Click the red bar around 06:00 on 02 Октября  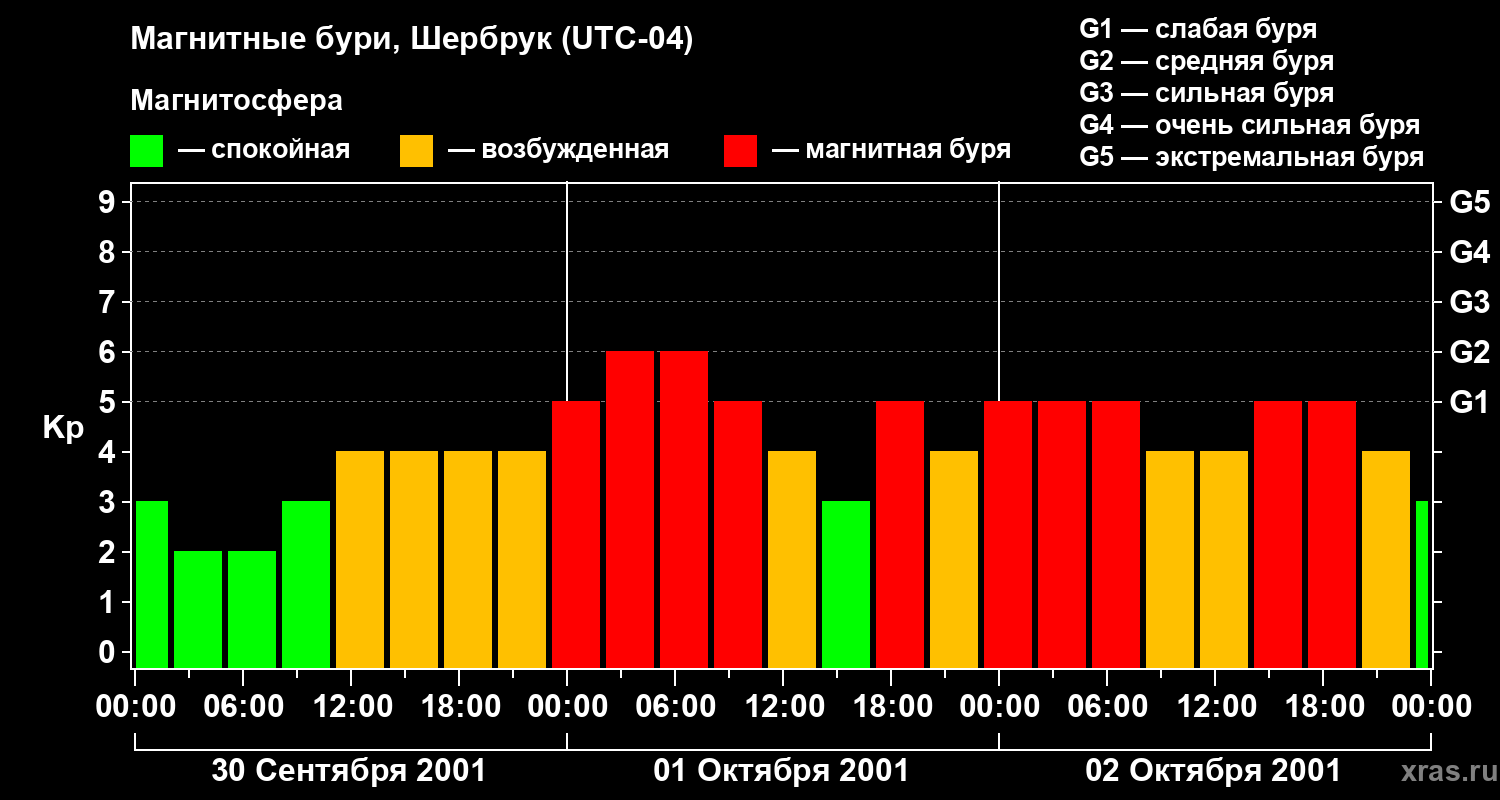[1116, 535]
